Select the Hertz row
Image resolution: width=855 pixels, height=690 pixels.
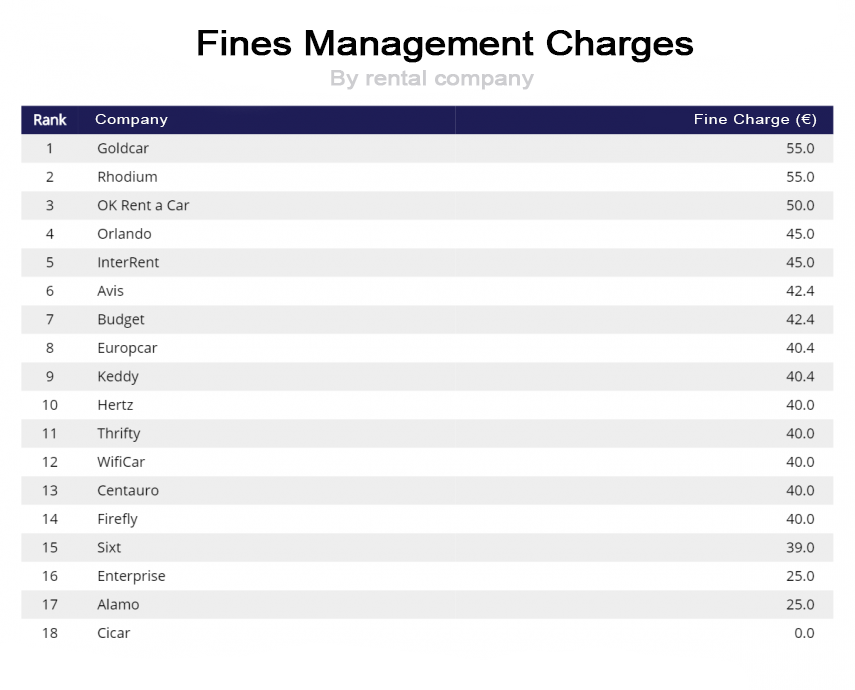coord(427,405)
